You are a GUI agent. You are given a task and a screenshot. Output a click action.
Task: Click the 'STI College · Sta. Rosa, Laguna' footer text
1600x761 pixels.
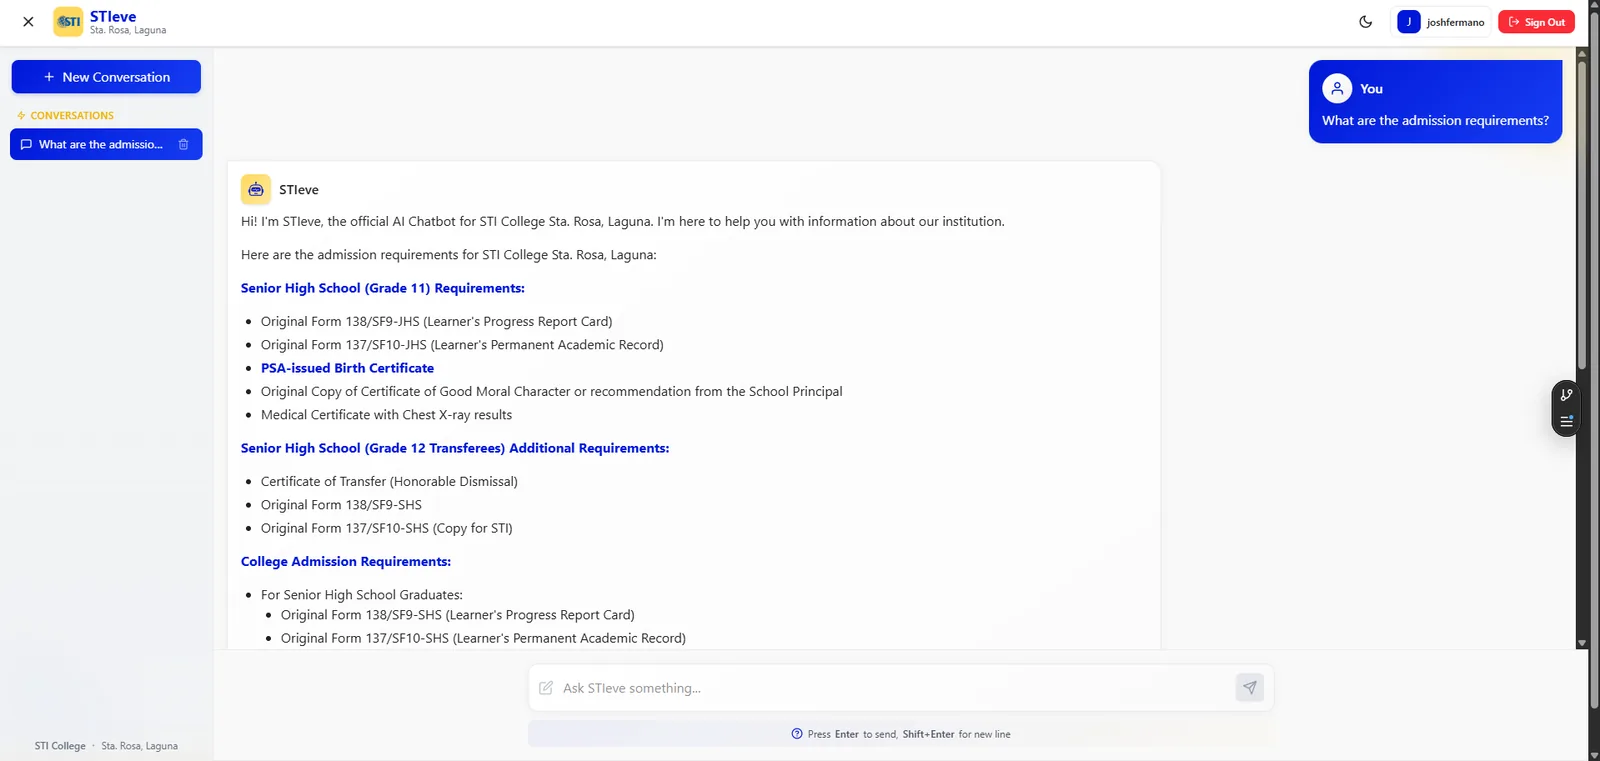pyautogui.click(x=106, y=746)
